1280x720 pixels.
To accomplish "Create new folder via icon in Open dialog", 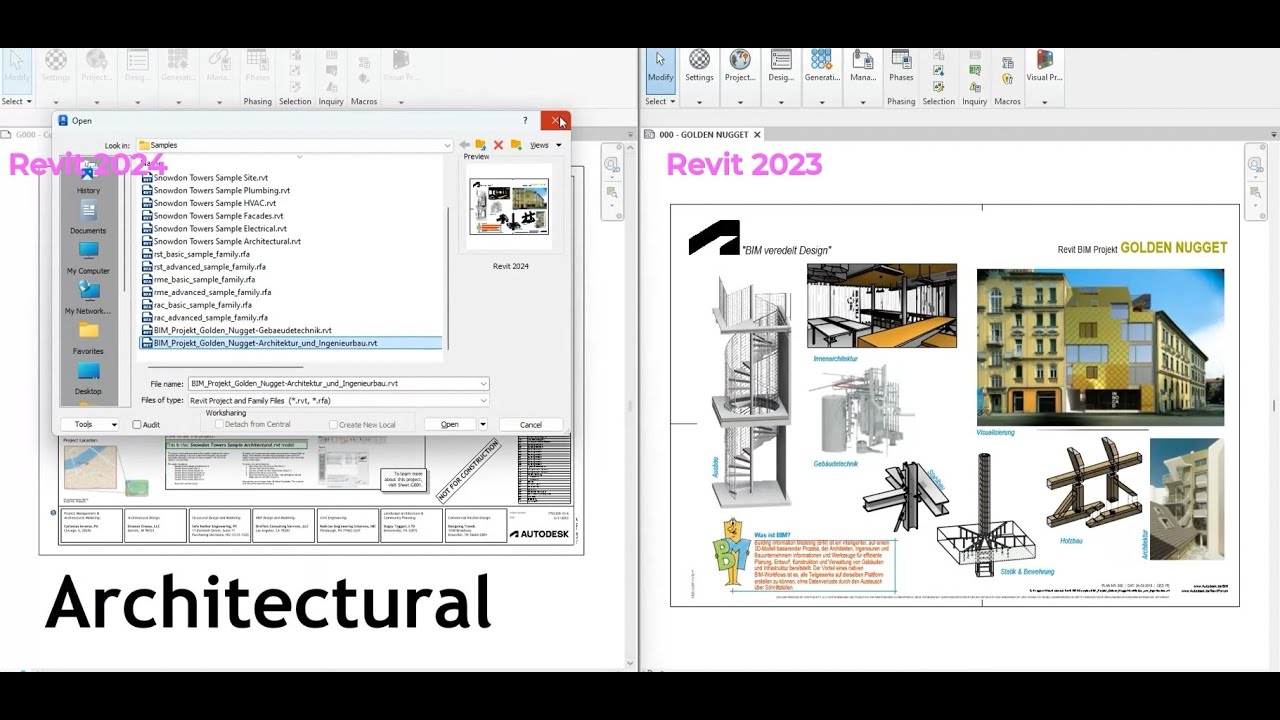I will coord(516,145).
